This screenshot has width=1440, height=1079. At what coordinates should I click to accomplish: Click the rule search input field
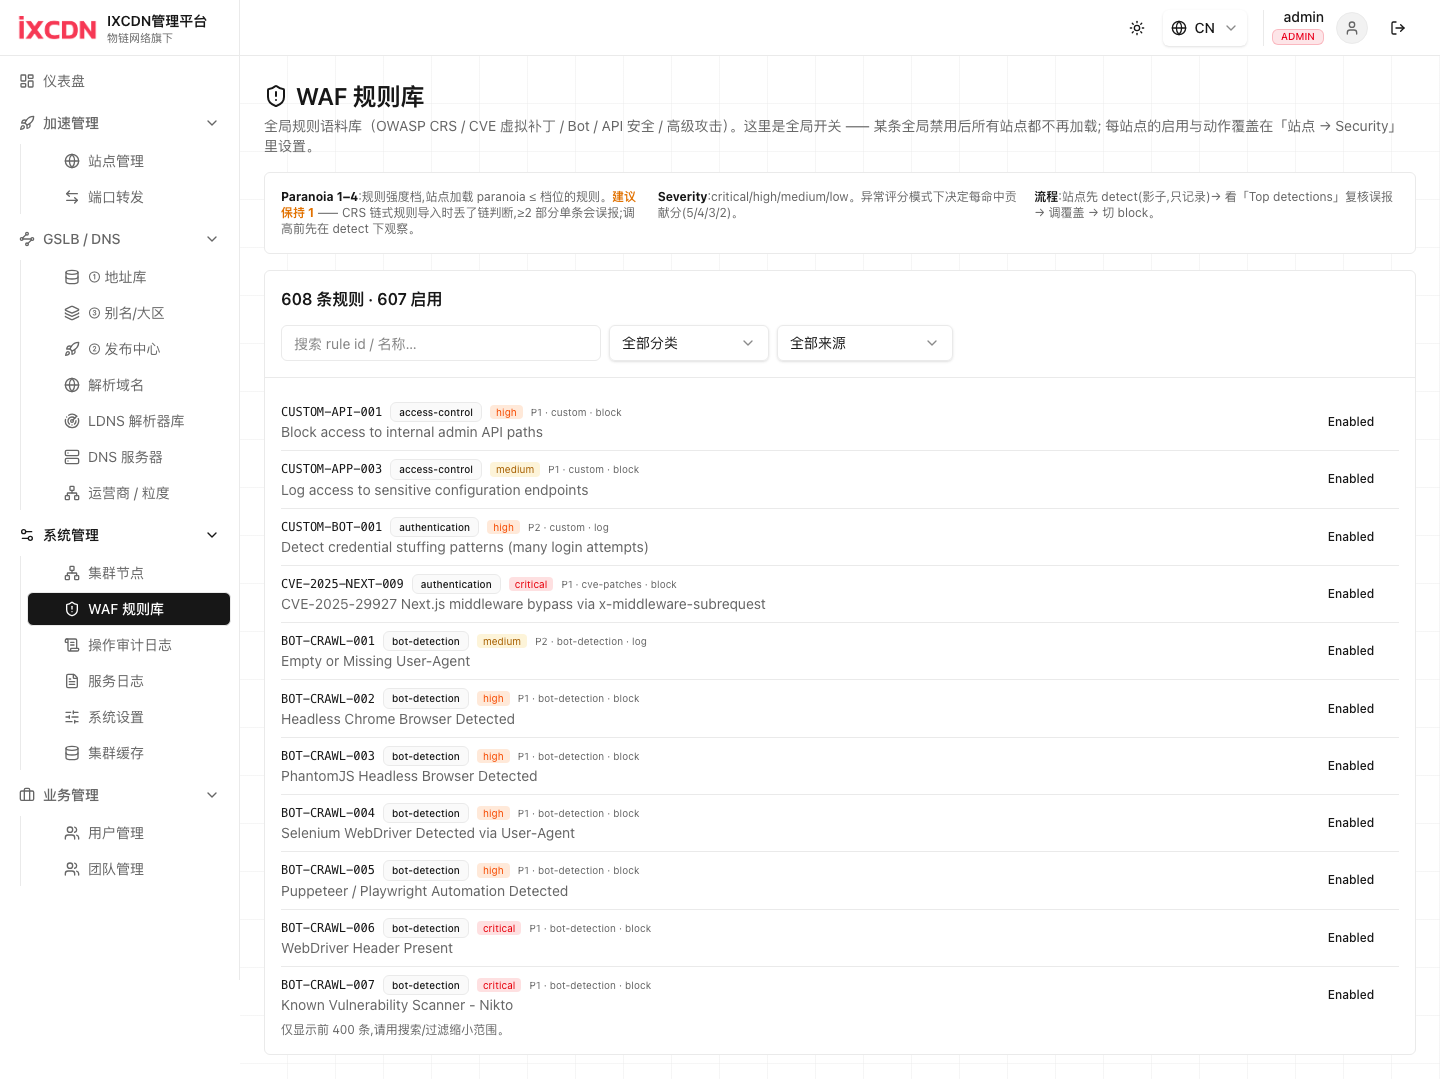pyautogui.click(x=441, y=343)
